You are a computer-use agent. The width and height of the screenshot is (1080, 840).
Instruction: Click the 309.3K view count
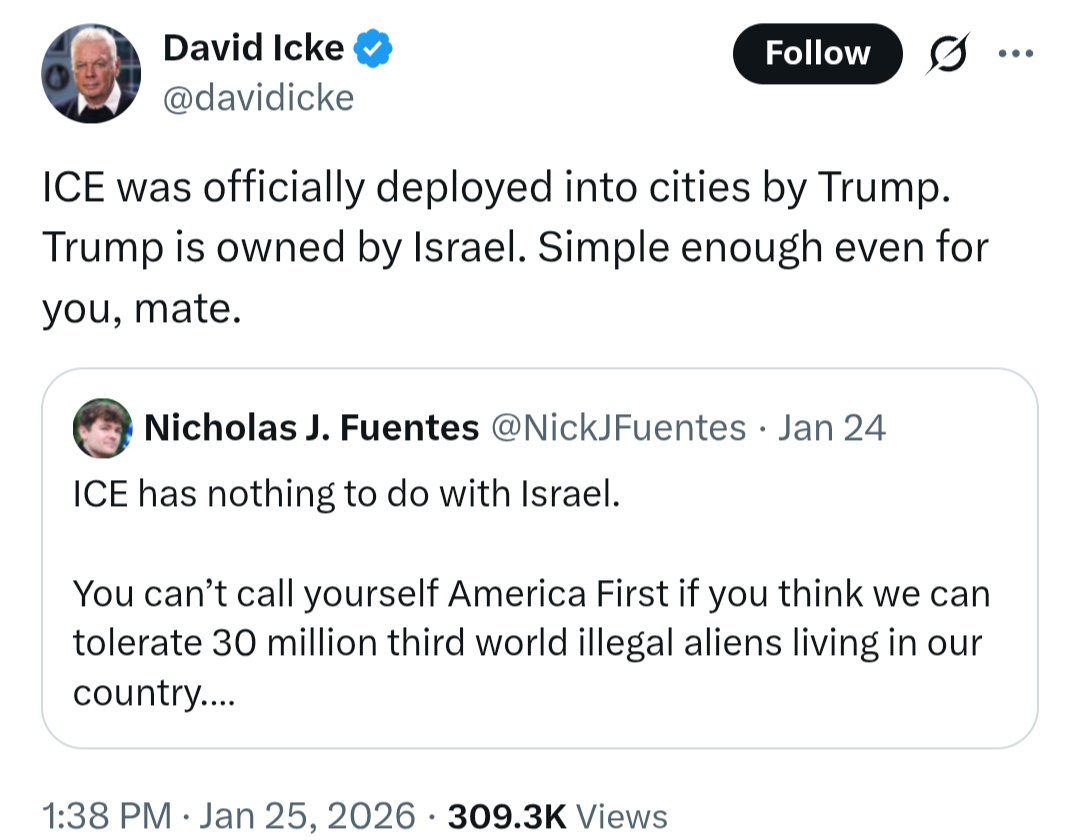[508, 816]
